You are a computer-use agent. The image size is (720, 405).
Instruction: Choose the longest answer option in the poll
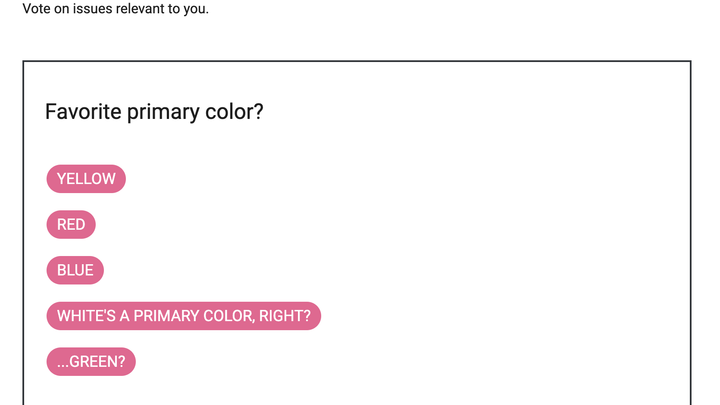click(183, 316)
